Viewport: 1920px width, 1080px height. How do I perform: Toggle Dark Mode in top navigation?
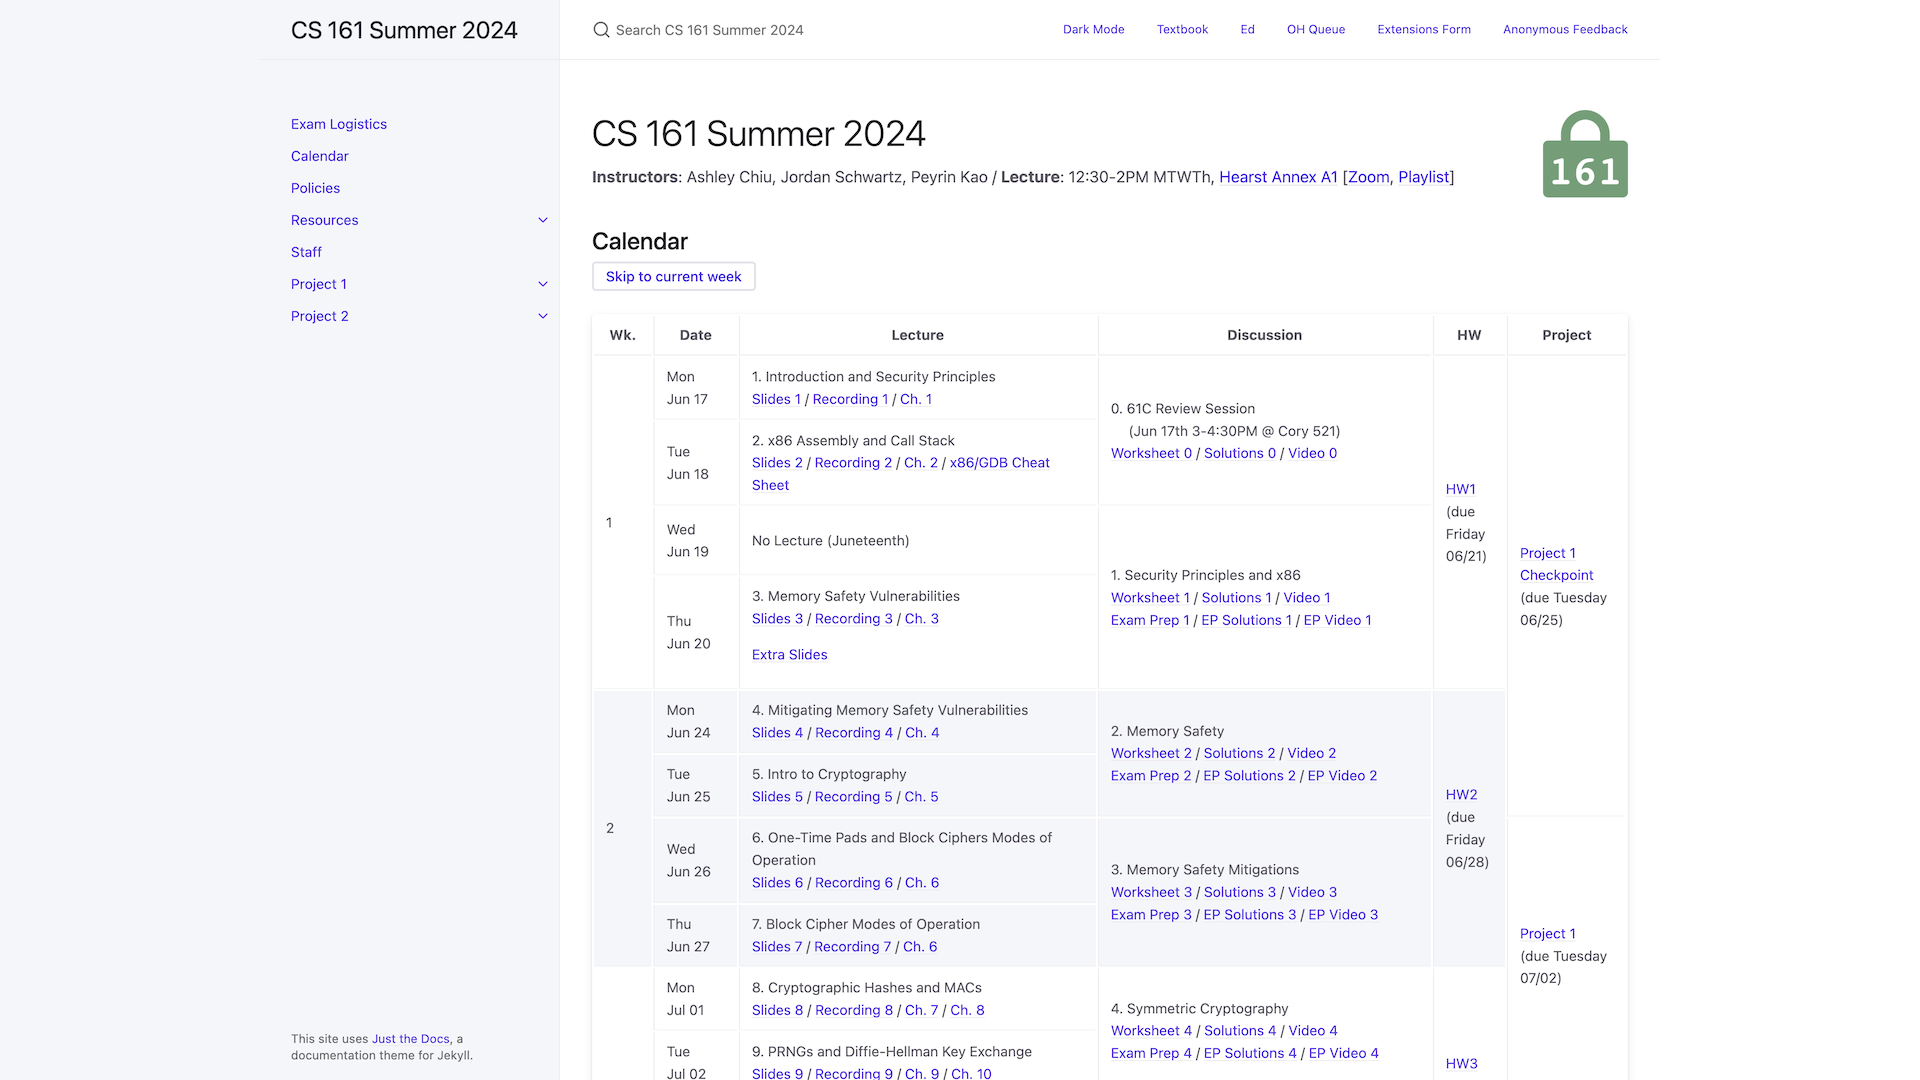point(1093,29)
